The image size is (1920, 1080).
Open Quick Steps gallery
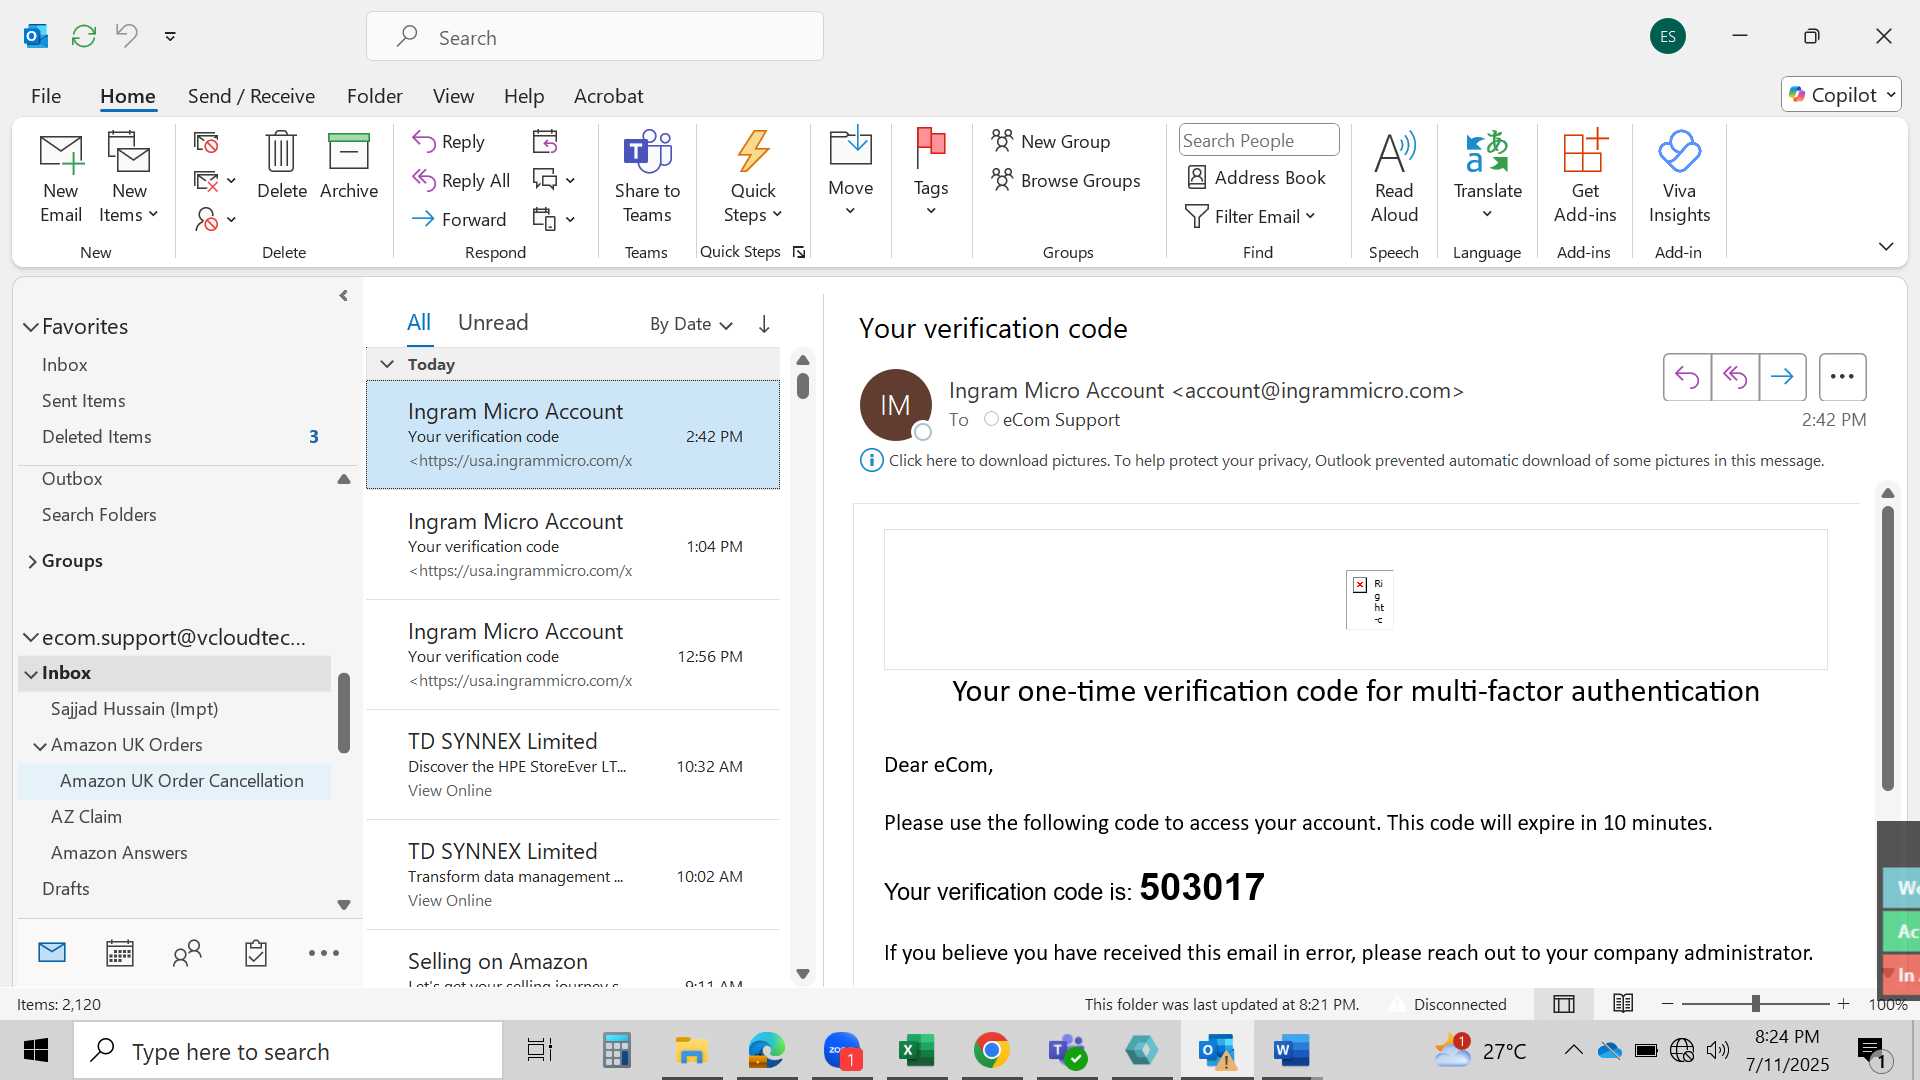[x=753, y=178]
